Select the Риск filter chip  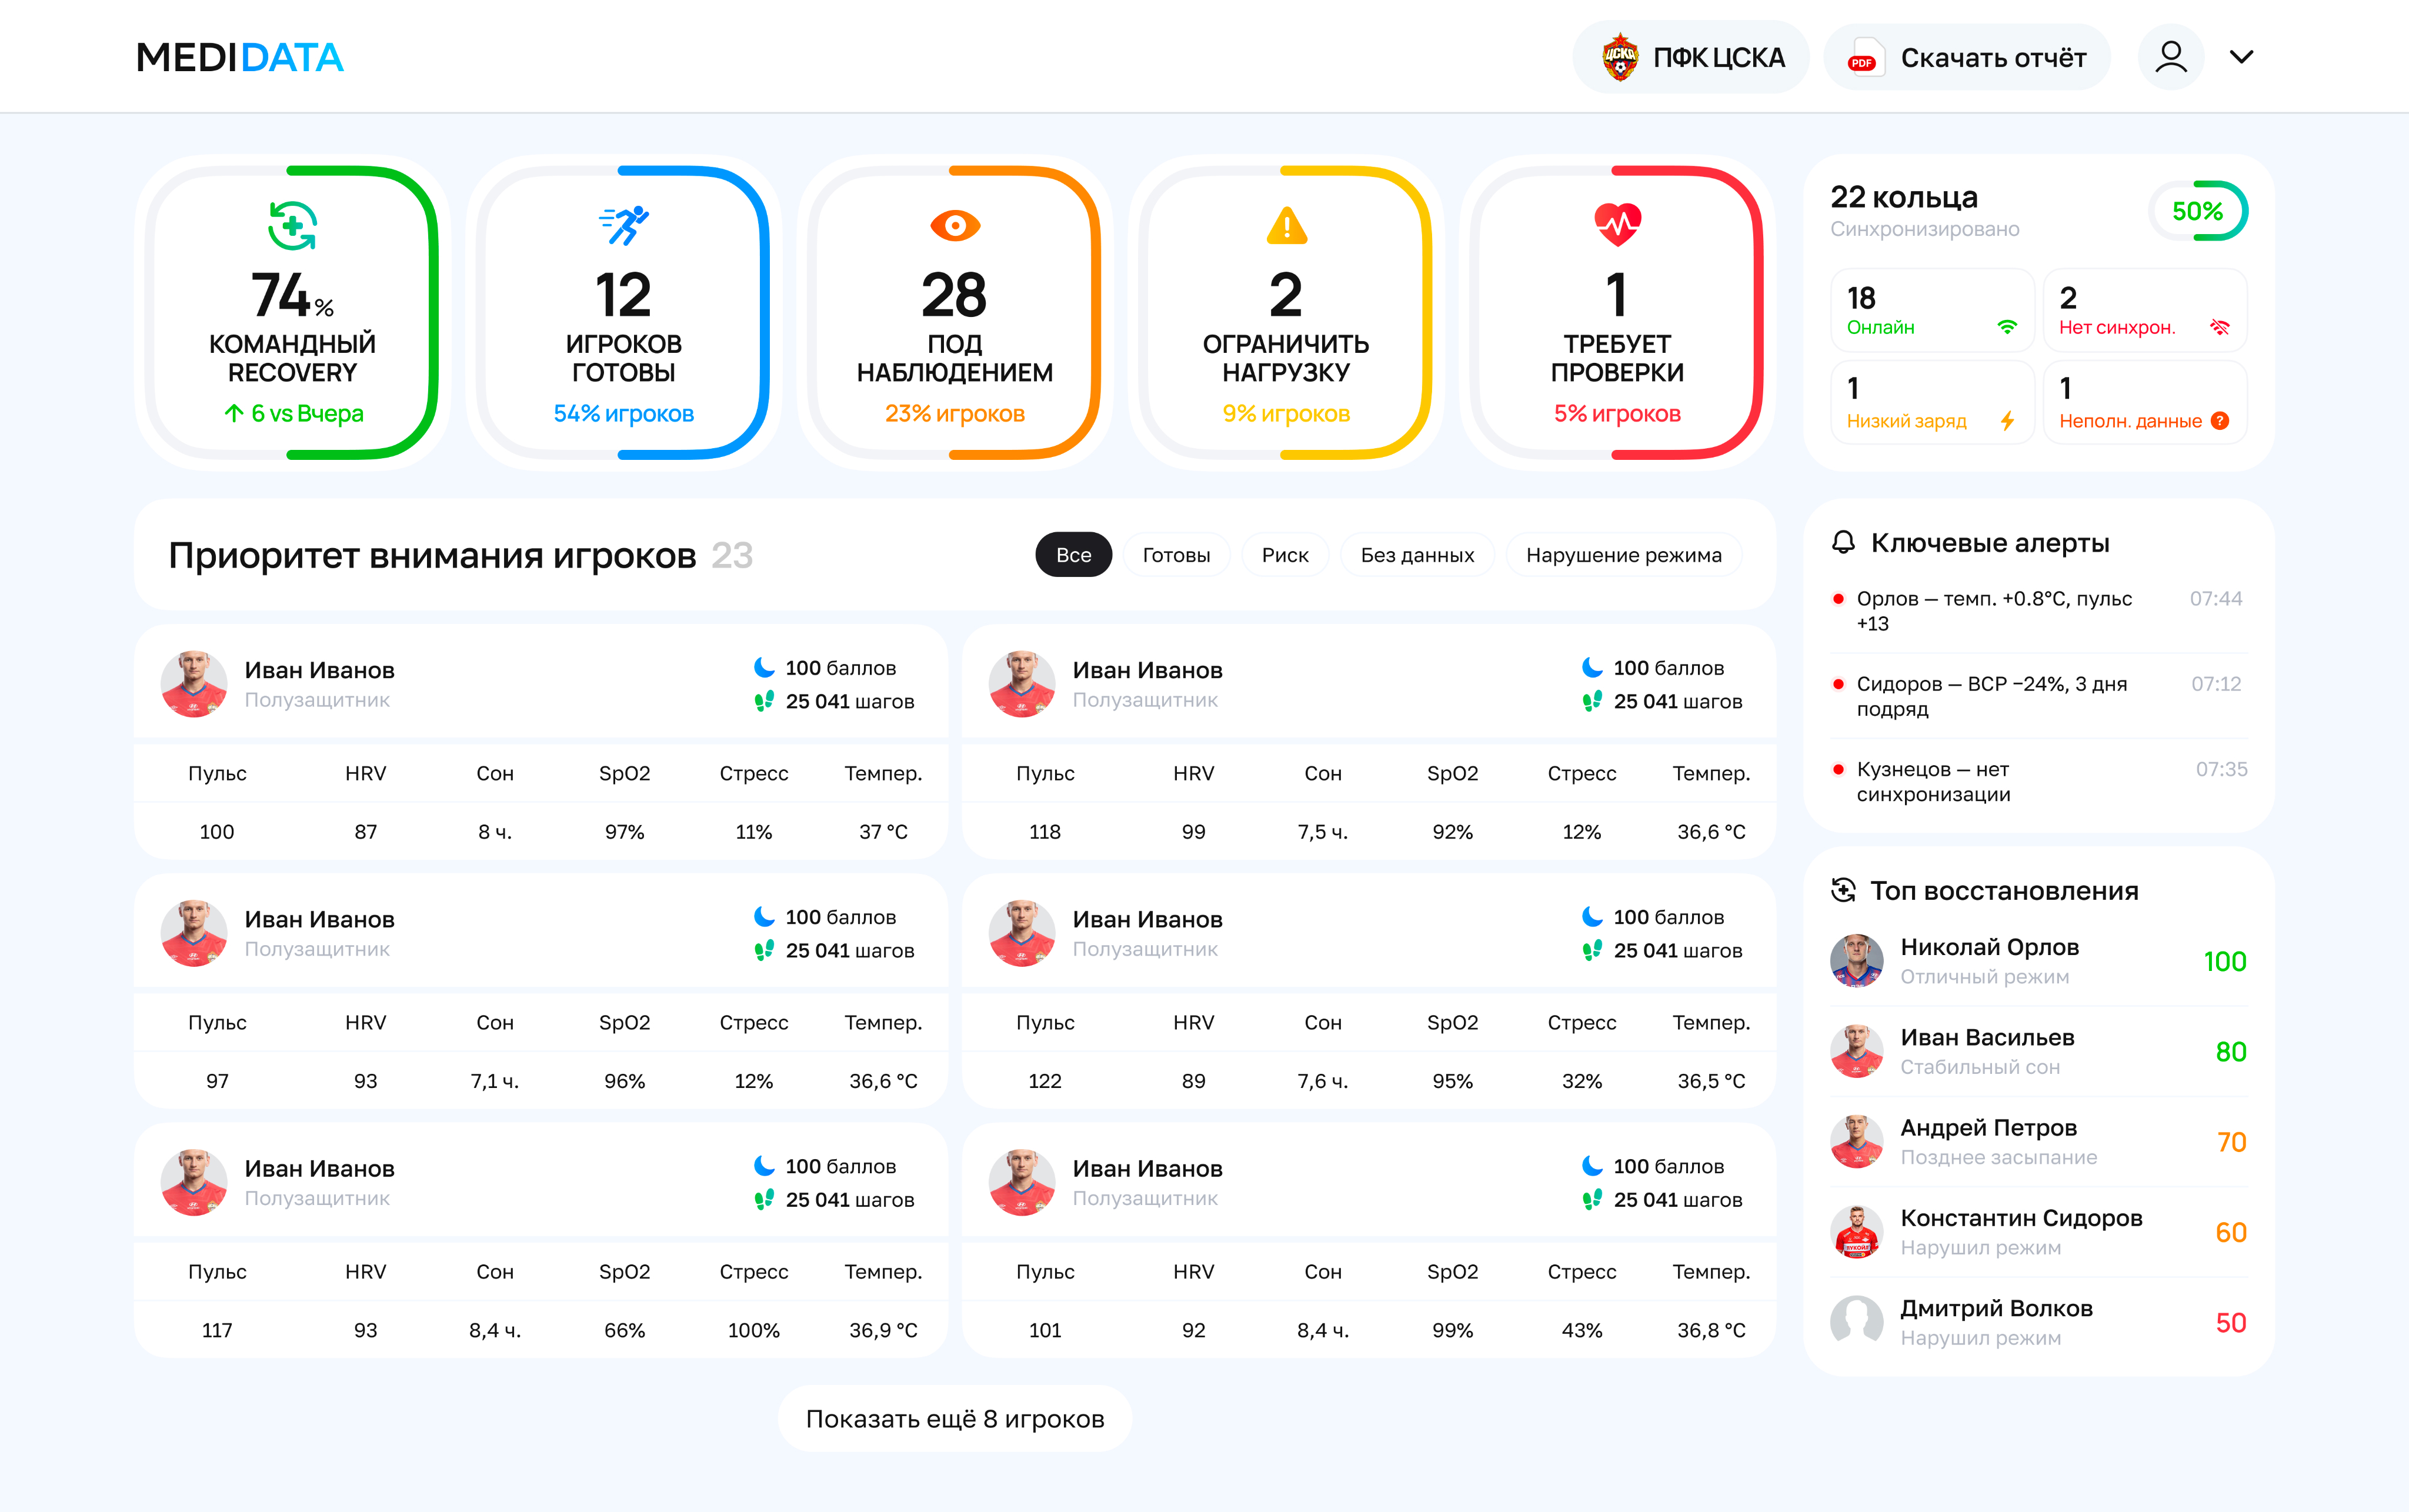pyautogui.click(x=1285, y=555)
